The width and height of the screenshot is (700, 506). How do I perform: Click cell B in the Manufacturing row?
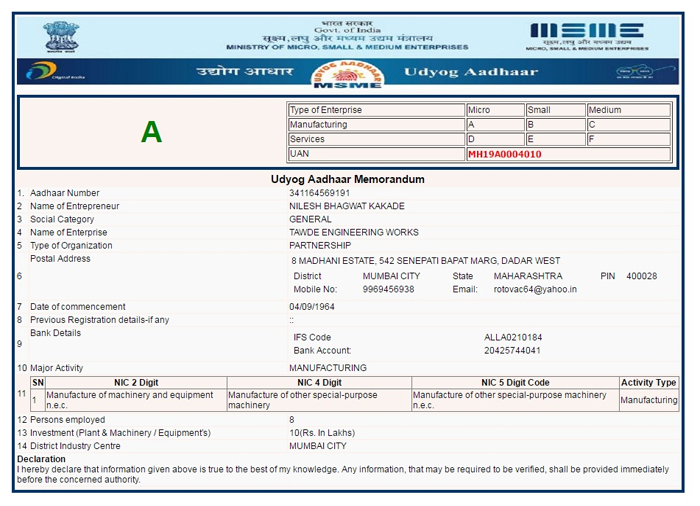coord(555,125)
